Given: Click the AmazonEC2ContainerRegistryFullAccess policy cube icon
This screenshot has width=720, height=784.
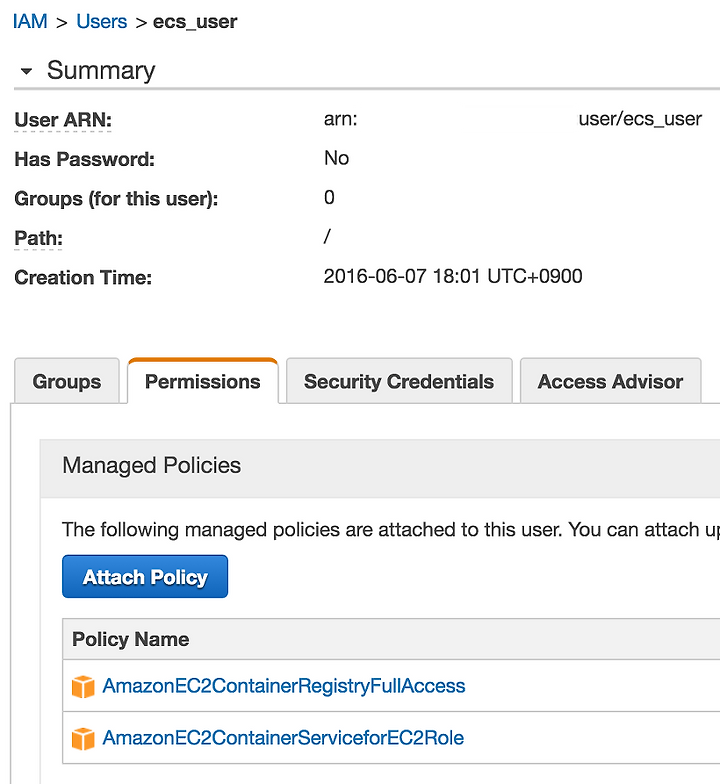Looking at the screenshot, I should (83, 686).
